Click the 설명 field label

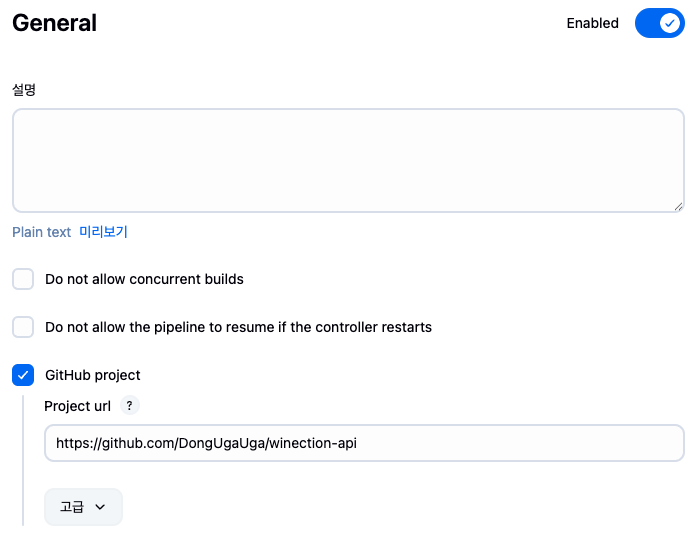(24, 89)
